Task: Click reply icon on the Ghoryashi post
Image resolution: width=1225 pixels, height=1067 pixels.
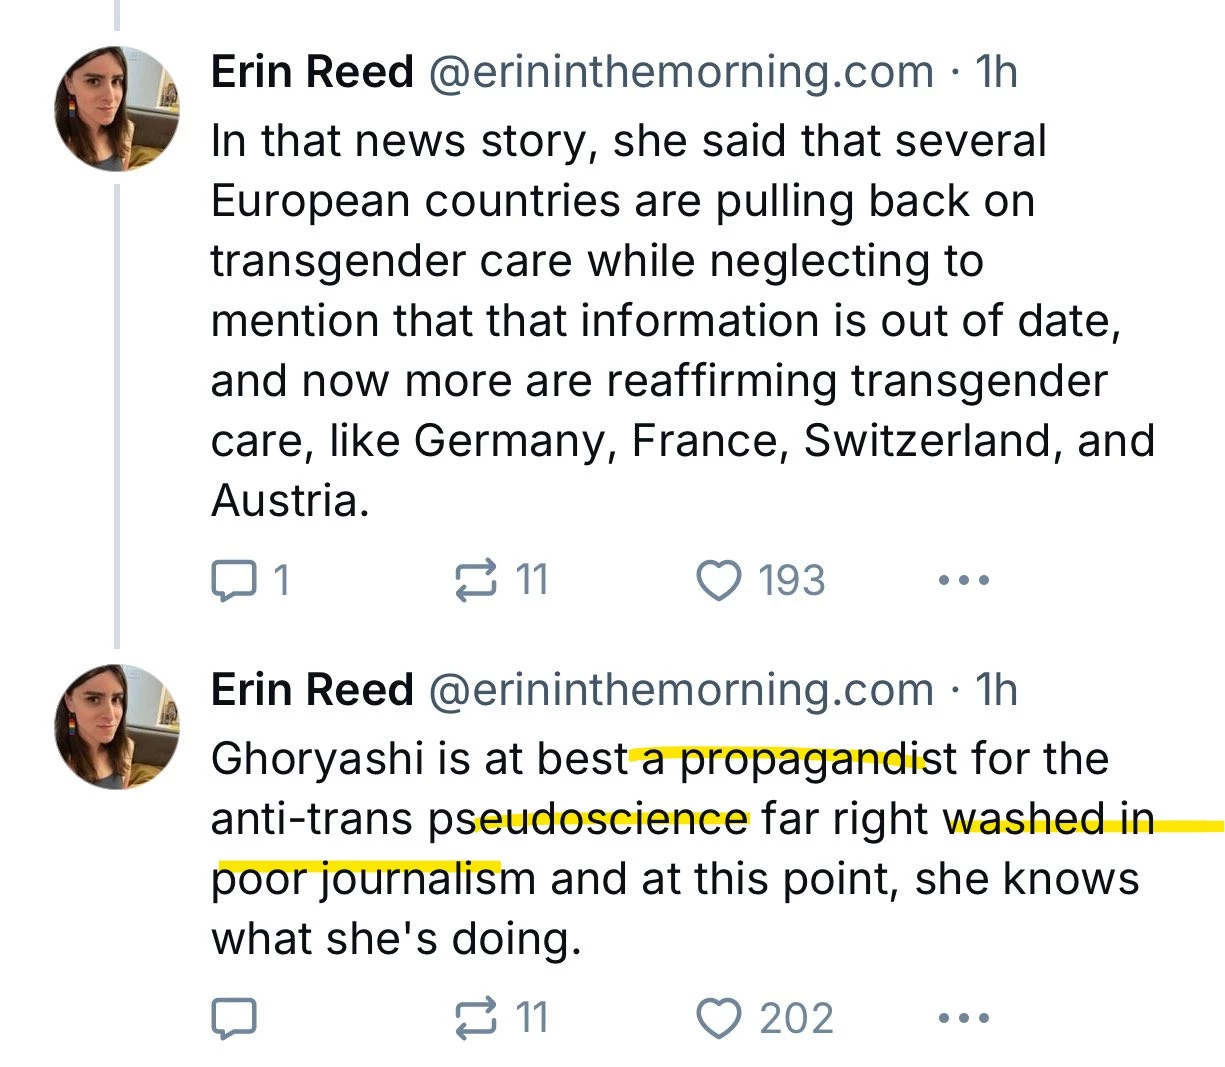Action: [x=233, y=1018]
